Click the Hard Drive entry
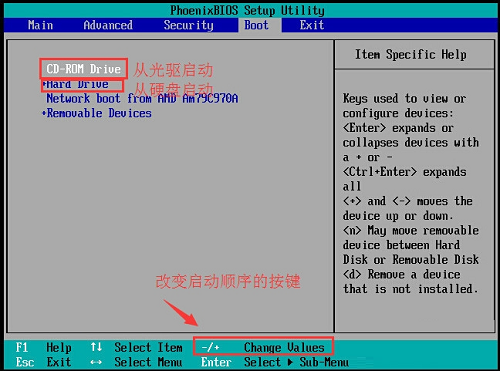This screenshot has width=500, height=371. 77,84
